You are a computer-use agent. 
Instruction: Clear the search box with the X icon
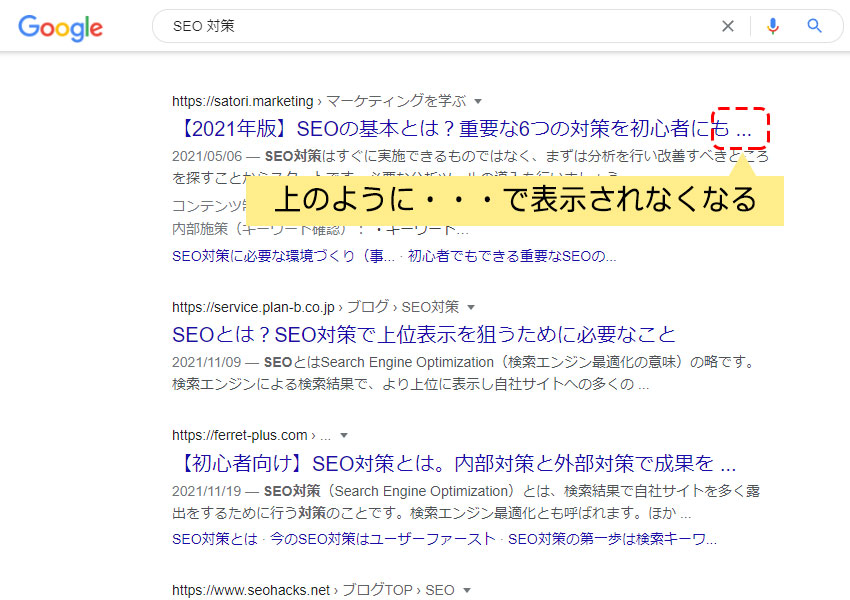pyautogui.click(x=728, y=25)
